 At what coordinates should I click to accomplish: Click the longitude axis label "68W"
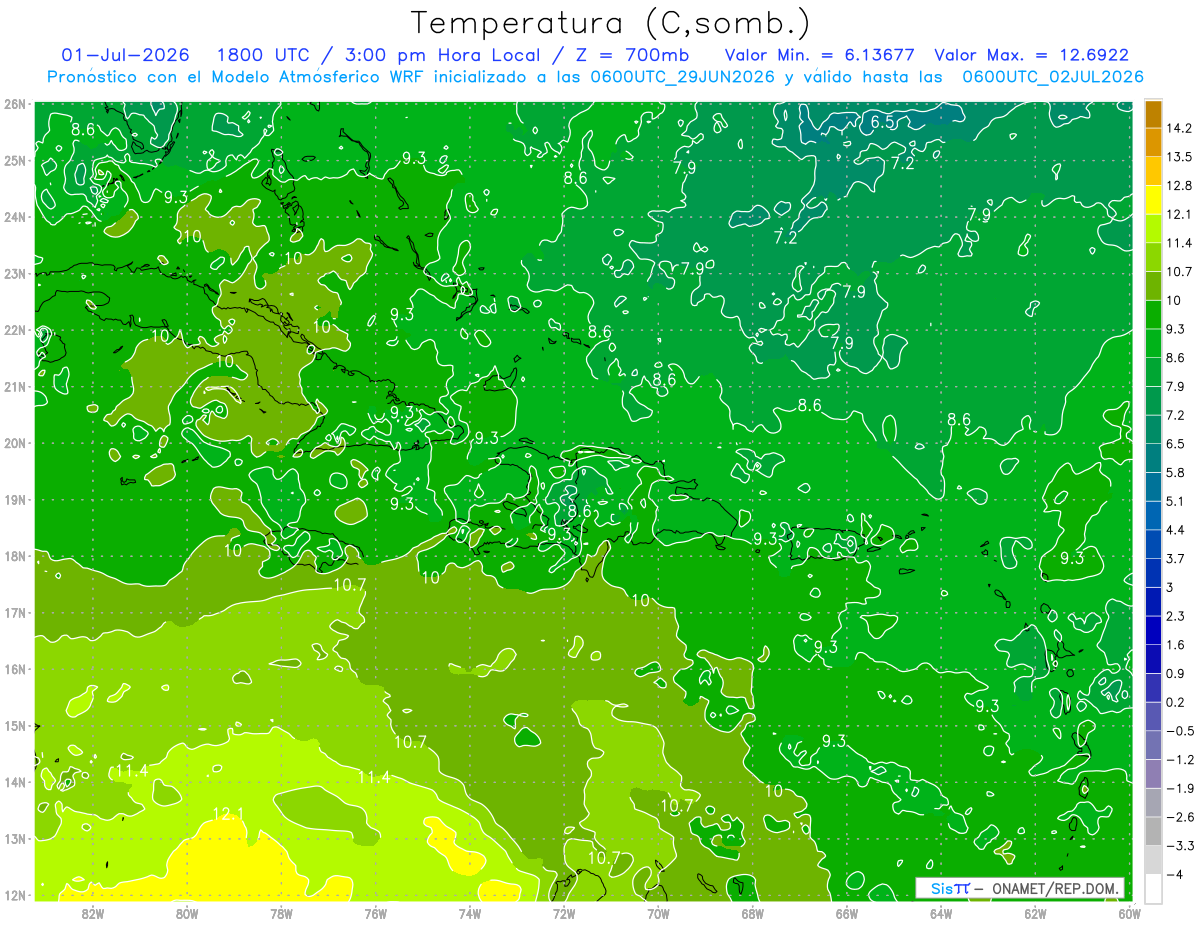[752, 912]
